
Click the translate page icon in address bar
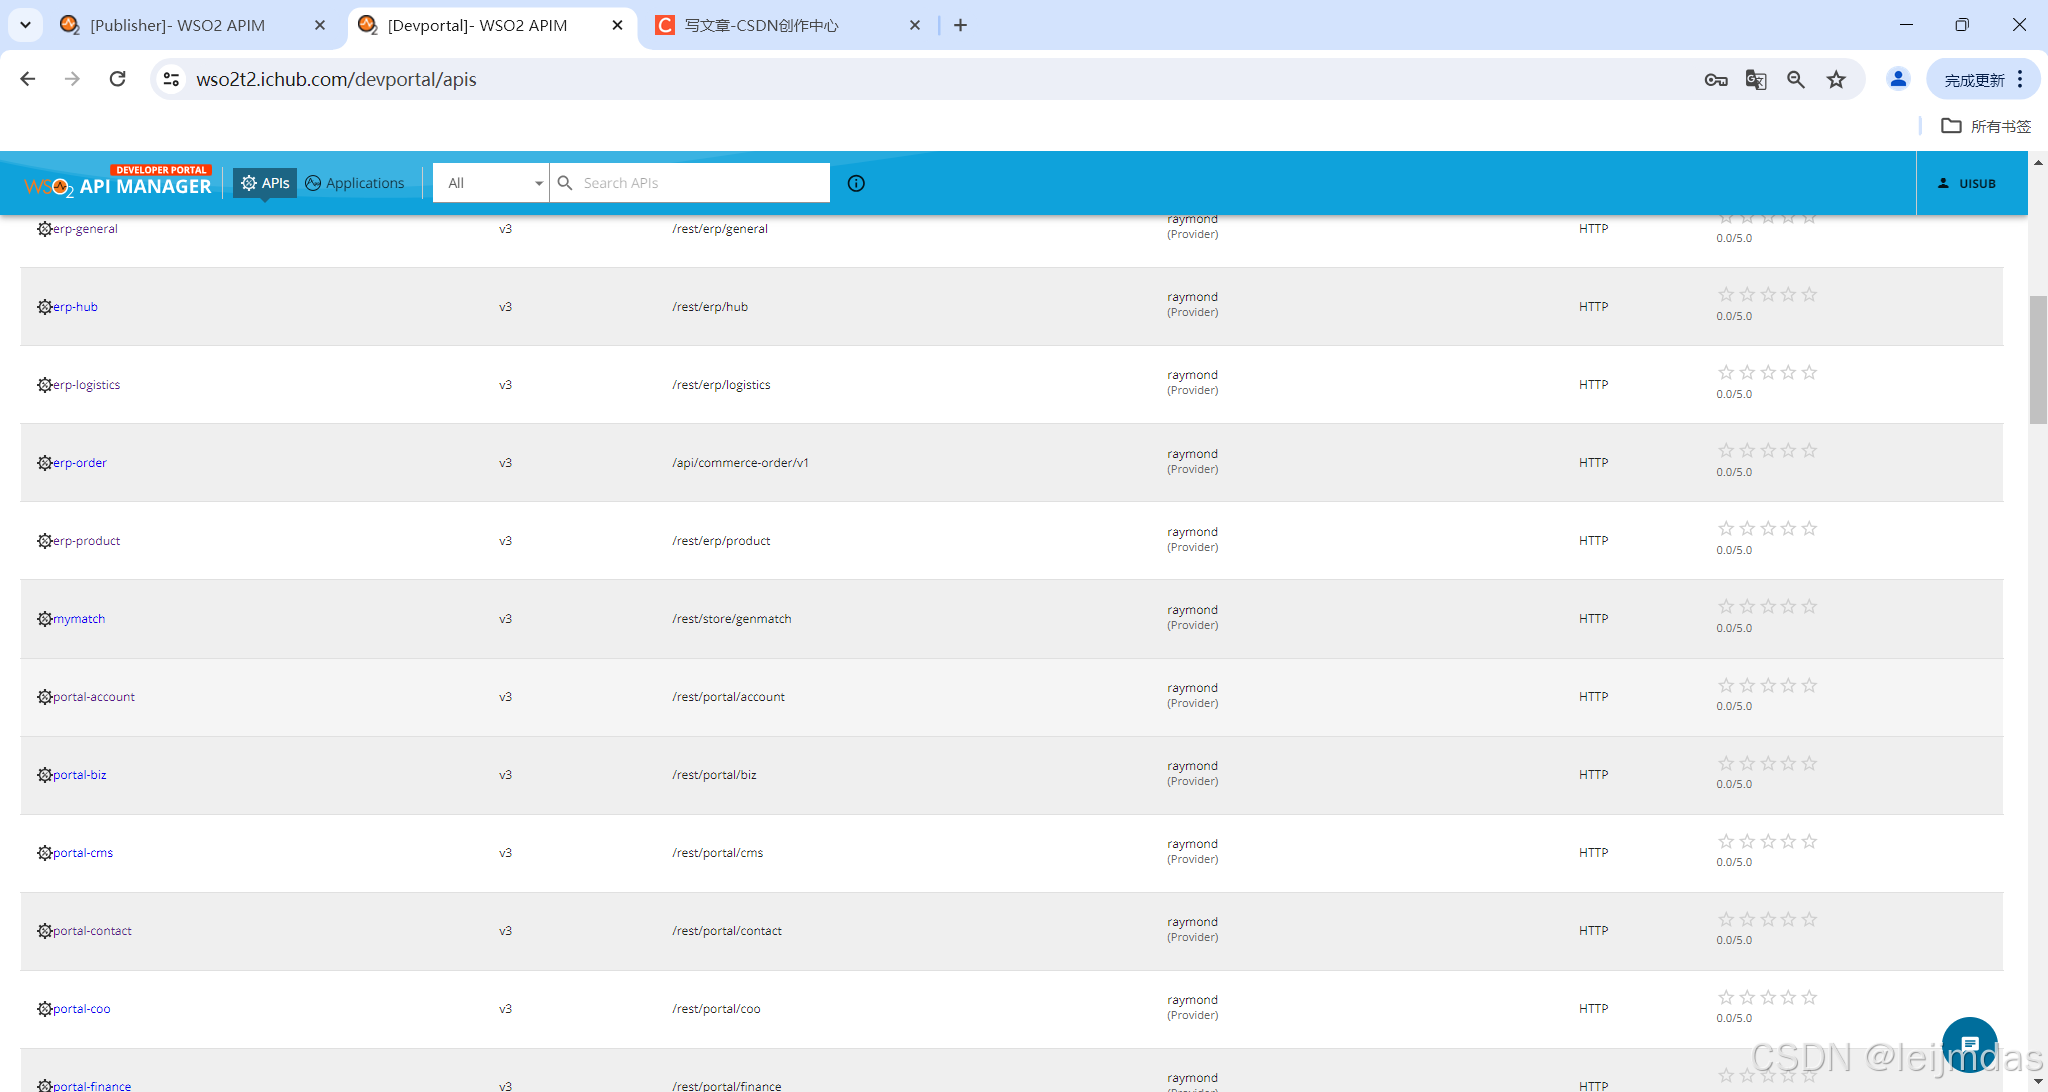pyautogui.click(x=1756, y=80)
